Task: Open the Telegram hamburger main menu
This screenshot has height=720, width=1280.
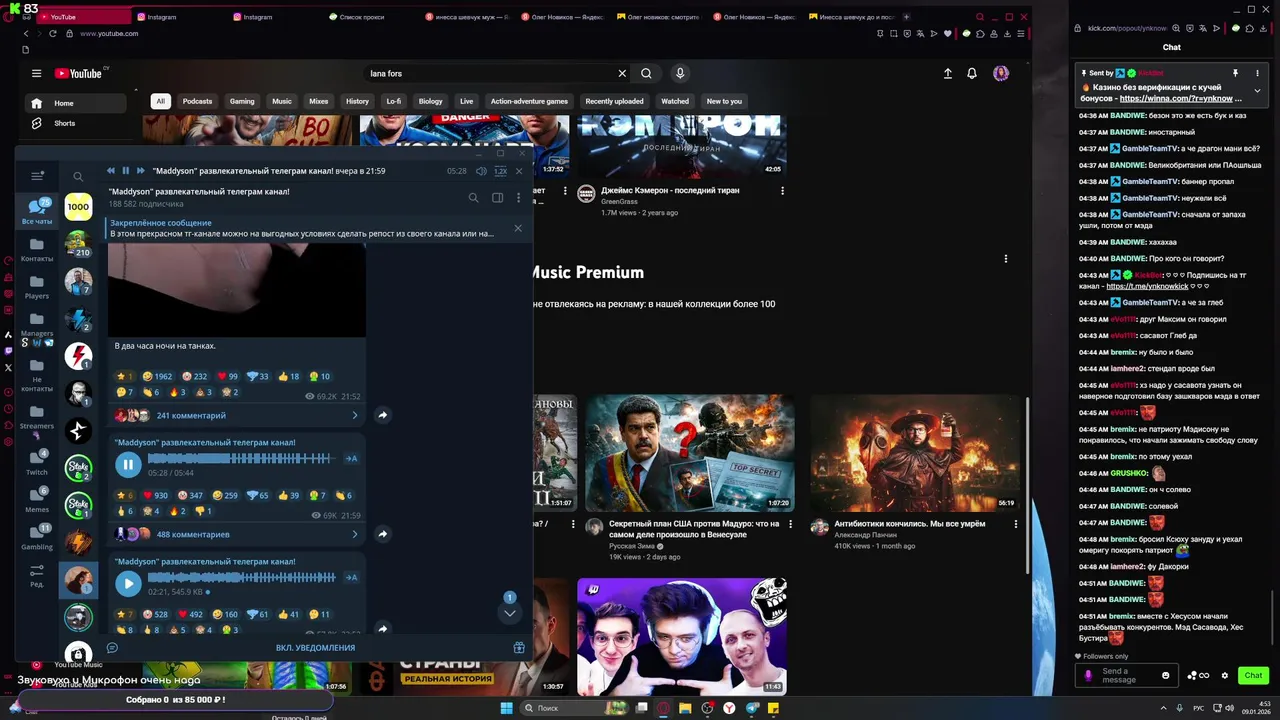Action: 37,176
